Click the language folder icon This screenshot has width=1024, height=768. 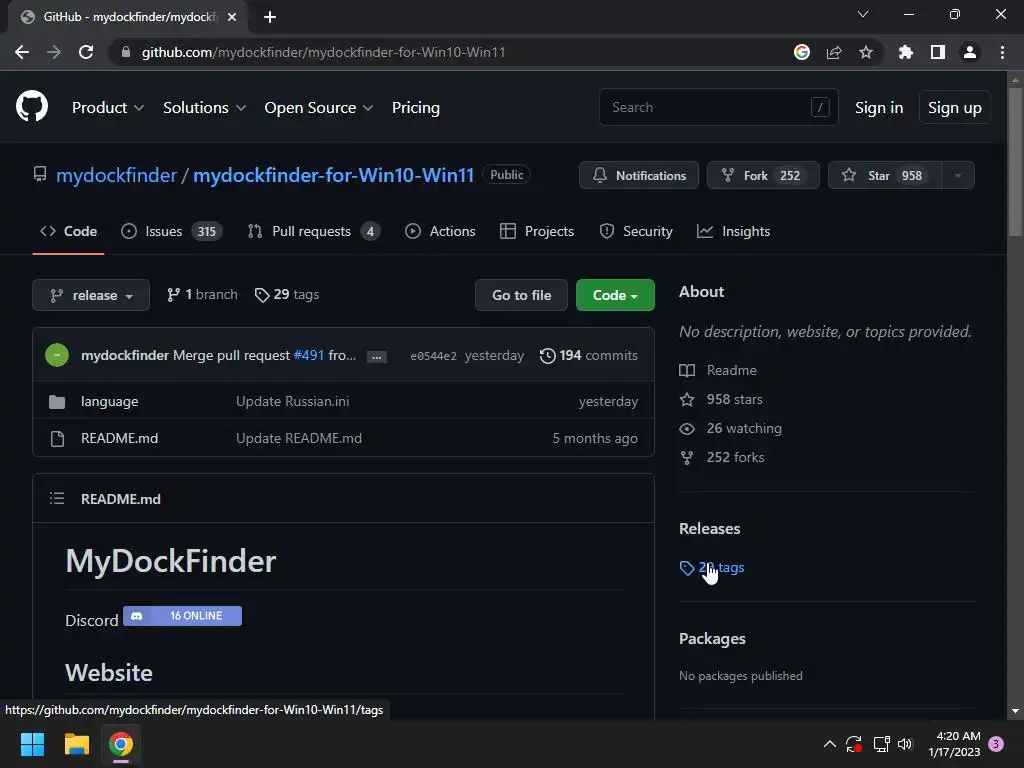coord(57,402)
